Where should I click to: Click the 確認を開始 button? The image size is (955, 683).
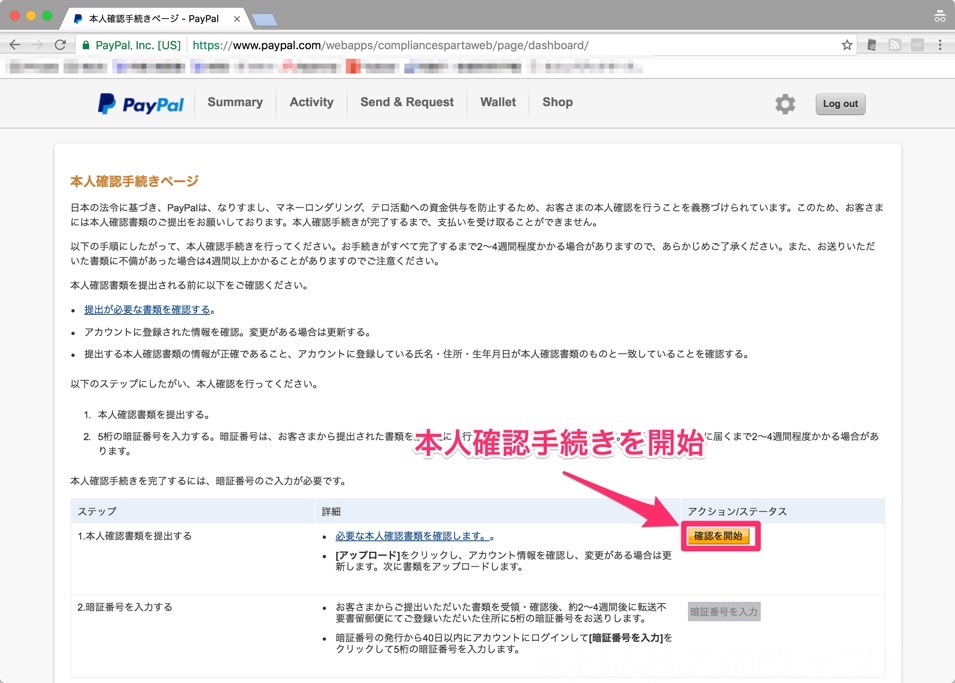[x=720, y=536]
